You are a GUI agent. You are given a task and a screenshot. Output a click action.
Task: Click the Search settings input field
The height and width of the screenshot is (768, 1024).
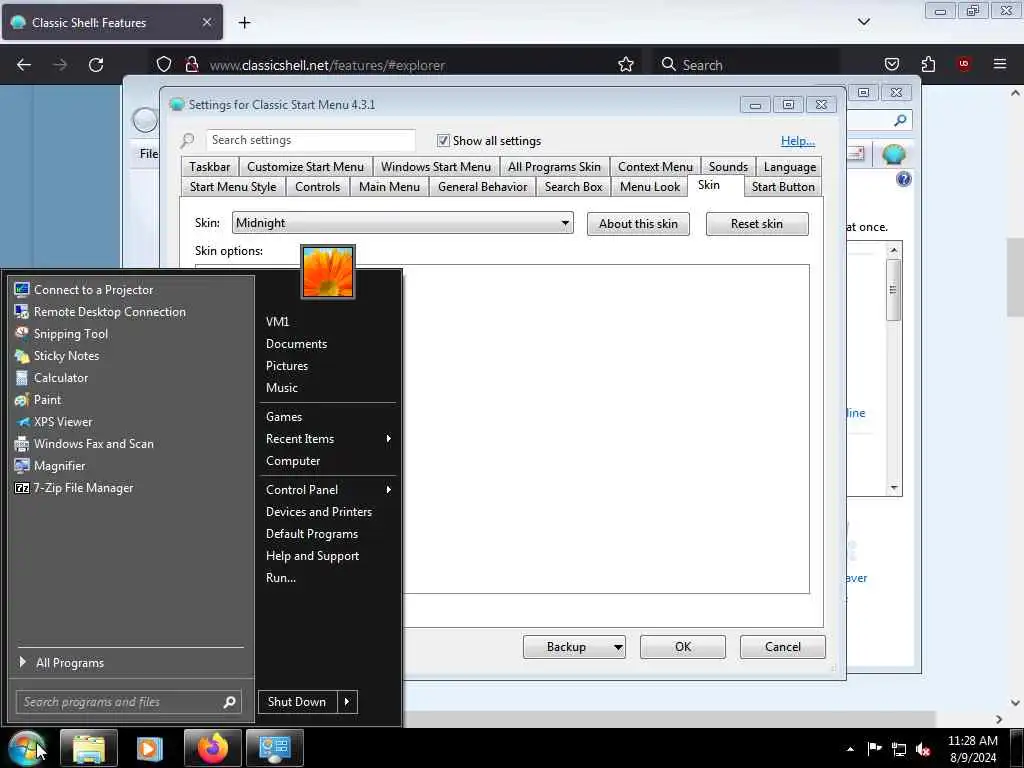311,140
